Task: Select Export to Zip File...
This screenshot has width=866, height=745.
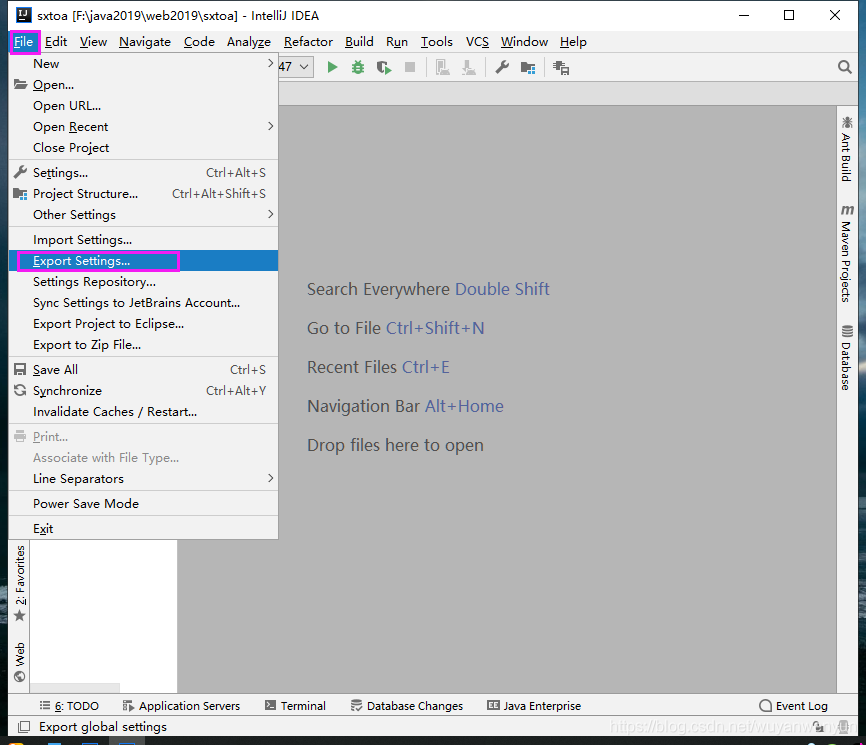Action: [144, 345]
